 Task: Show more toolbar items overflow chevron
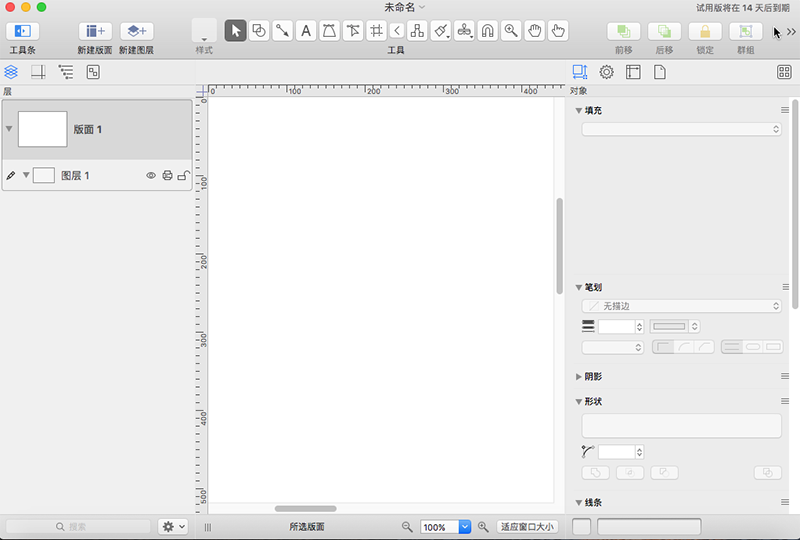point(791,32)
